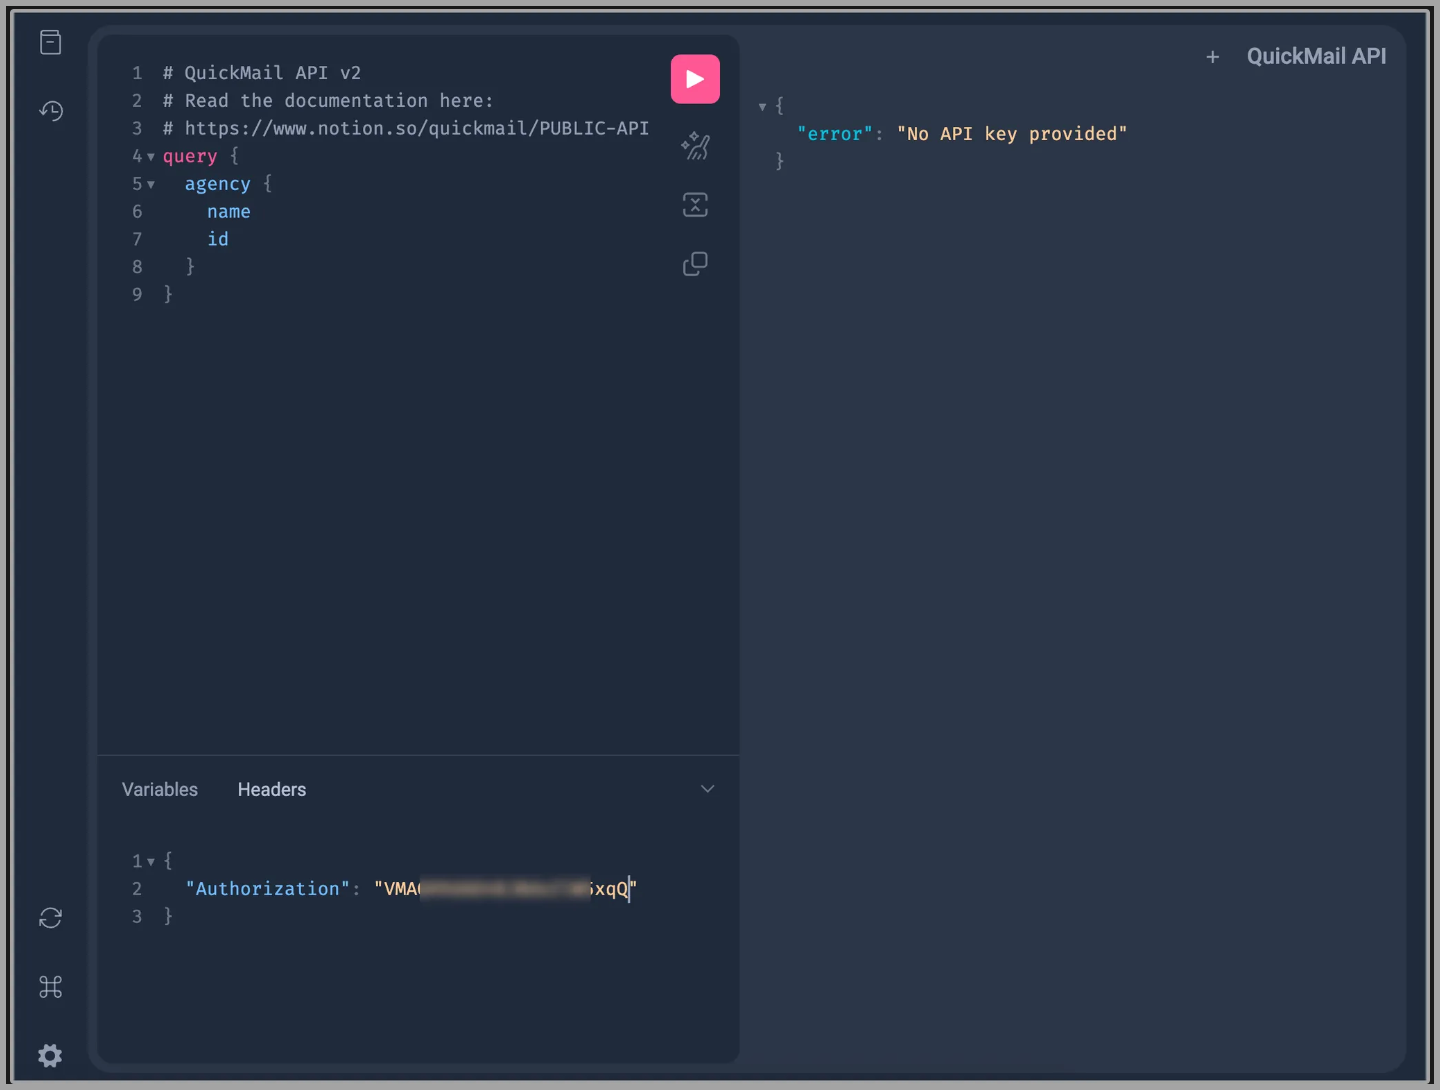
Task: Switch to the Variables tab
Action: point(160,789)
